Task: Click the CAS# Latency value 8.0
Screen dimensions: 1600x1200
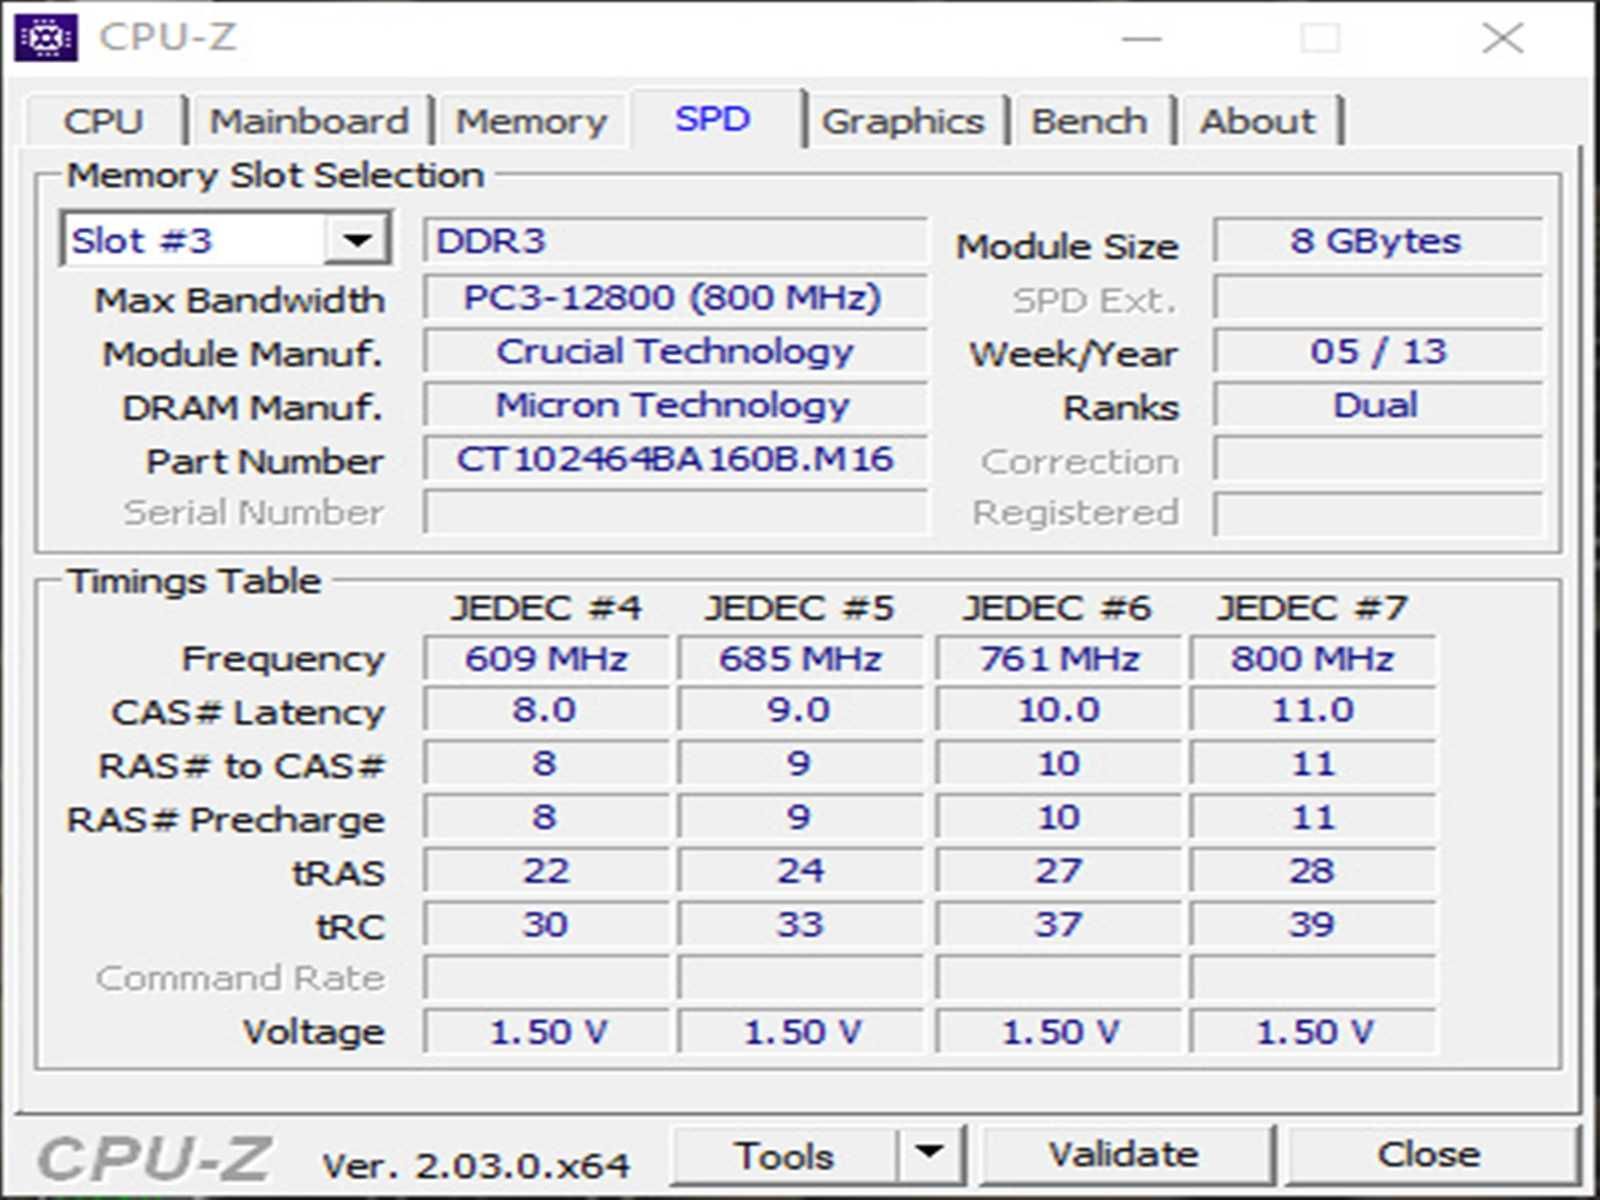Action: pyautogui.click(x=546, y=710)
